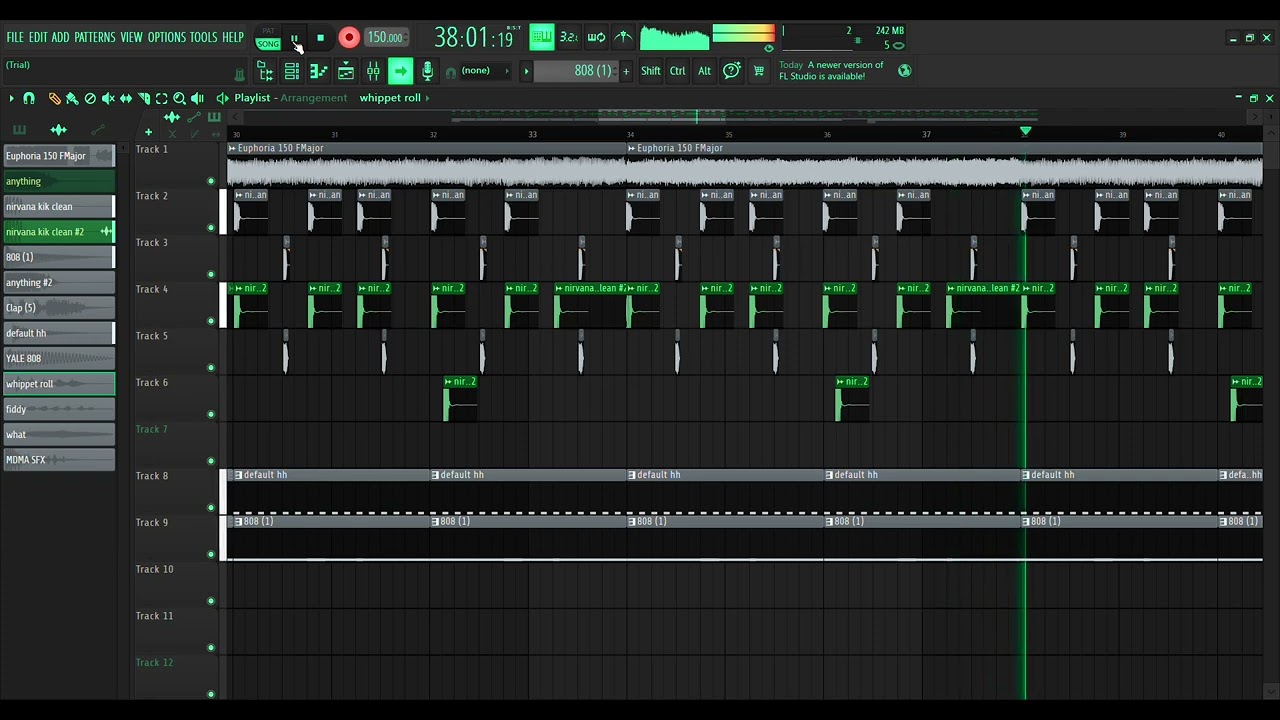Open the ADD menu

tap(60, 37)
